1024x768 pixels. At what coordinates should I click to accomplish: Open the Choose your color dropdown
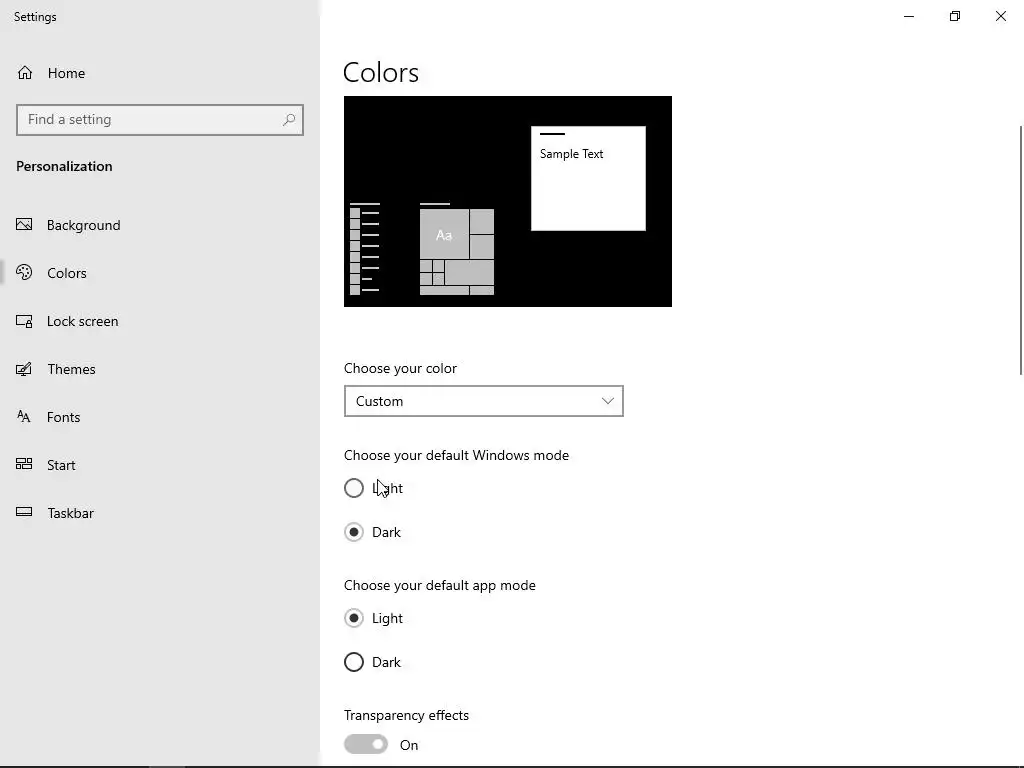(x=483, y=401)
